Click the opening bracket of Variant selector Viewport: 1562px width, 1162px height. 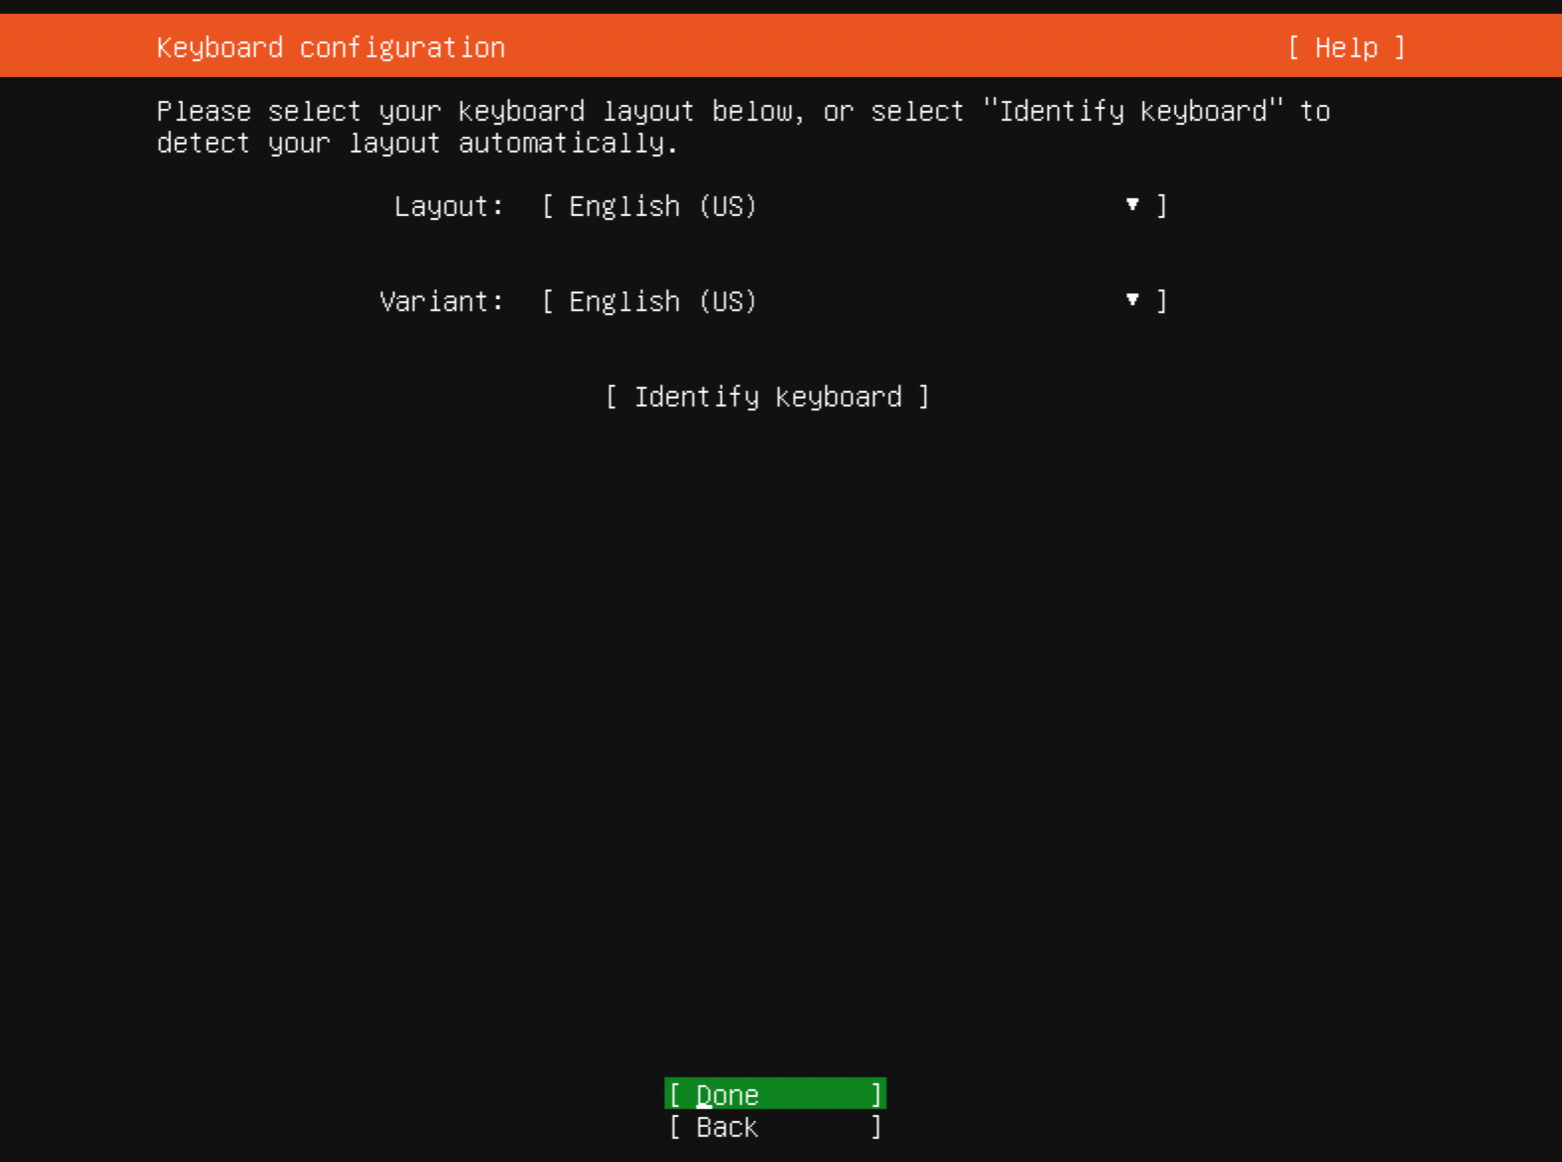[x=548, y=301]
